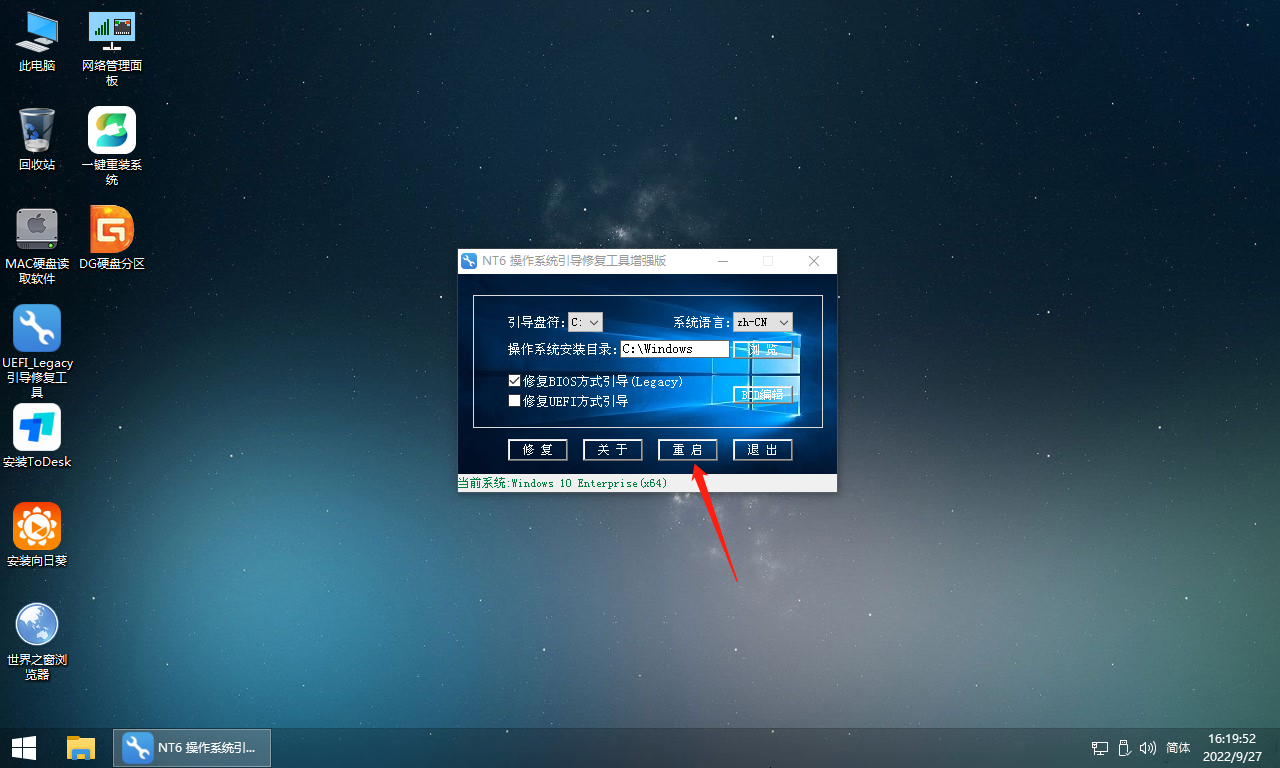Click the 安装ToDesk desktop icon
Viewport: 1280px width, 768px height.
point(37,428)
